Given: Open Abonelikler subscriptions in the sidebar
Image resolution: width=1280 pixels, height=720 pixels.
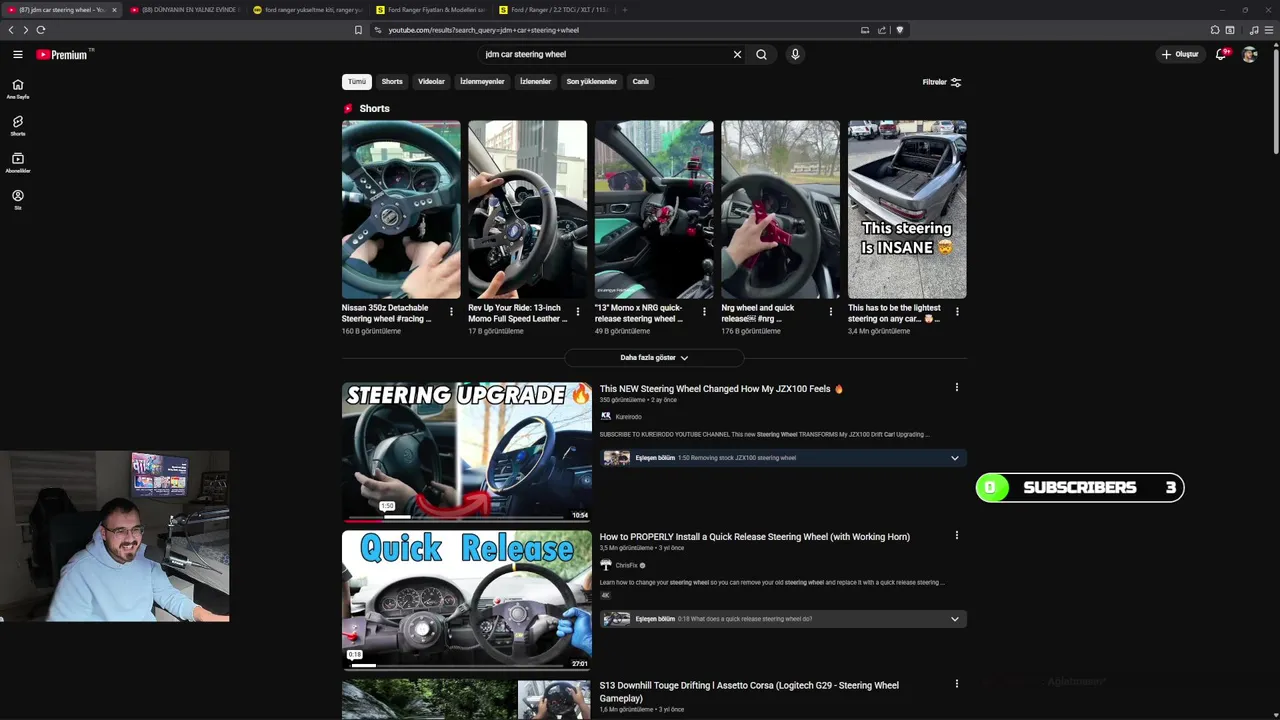Looking at the screenshot, I should 18,163.
